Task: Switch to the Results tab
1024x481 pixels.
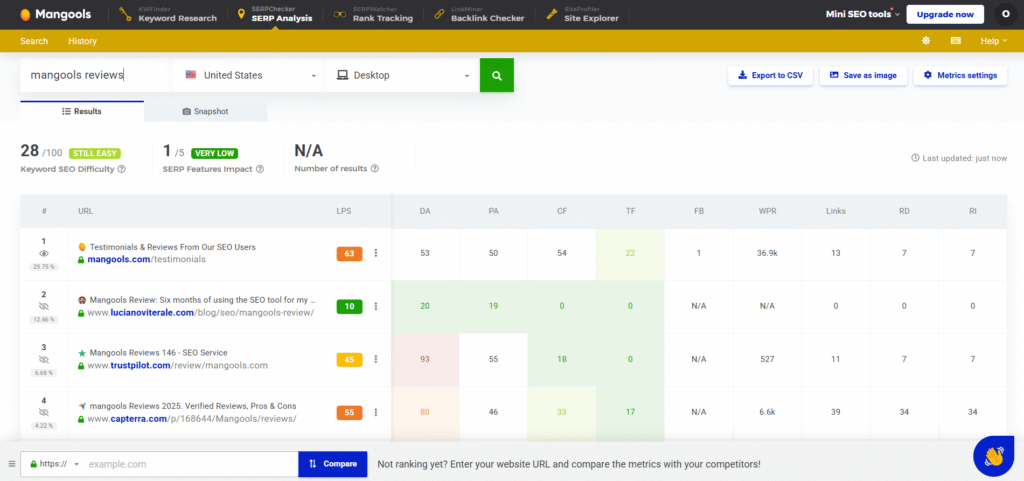Action: click(82, 112)
